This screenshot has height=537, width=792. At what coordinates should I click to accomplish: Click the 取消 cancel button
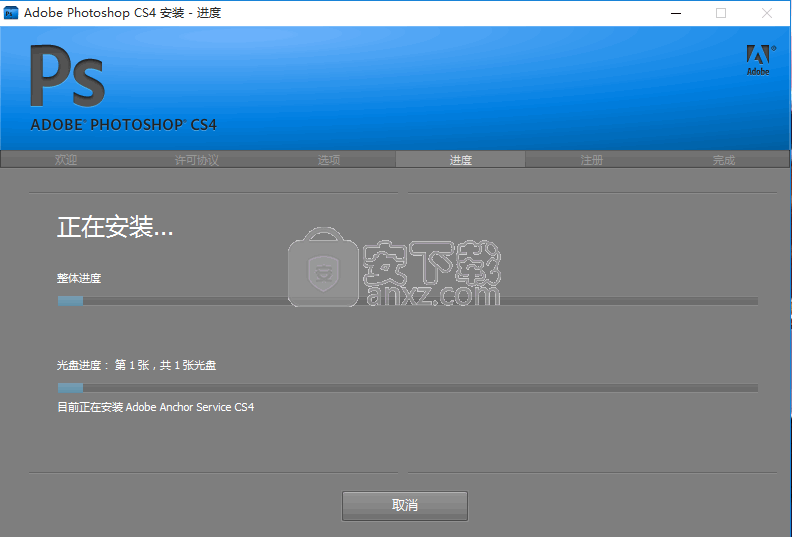[405, 505]
